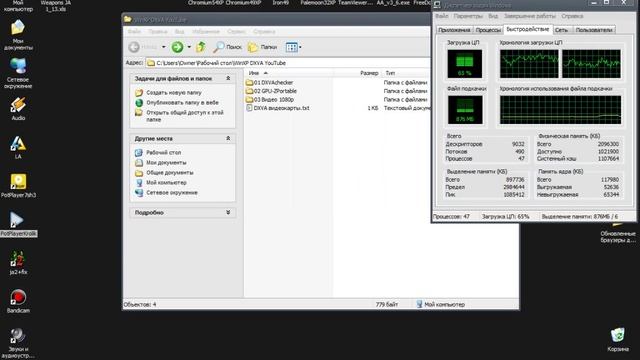This screenshot has width=640, height=360.
Task: Open the Сервис menu in Explorer
Action: (x=236, y=31)
